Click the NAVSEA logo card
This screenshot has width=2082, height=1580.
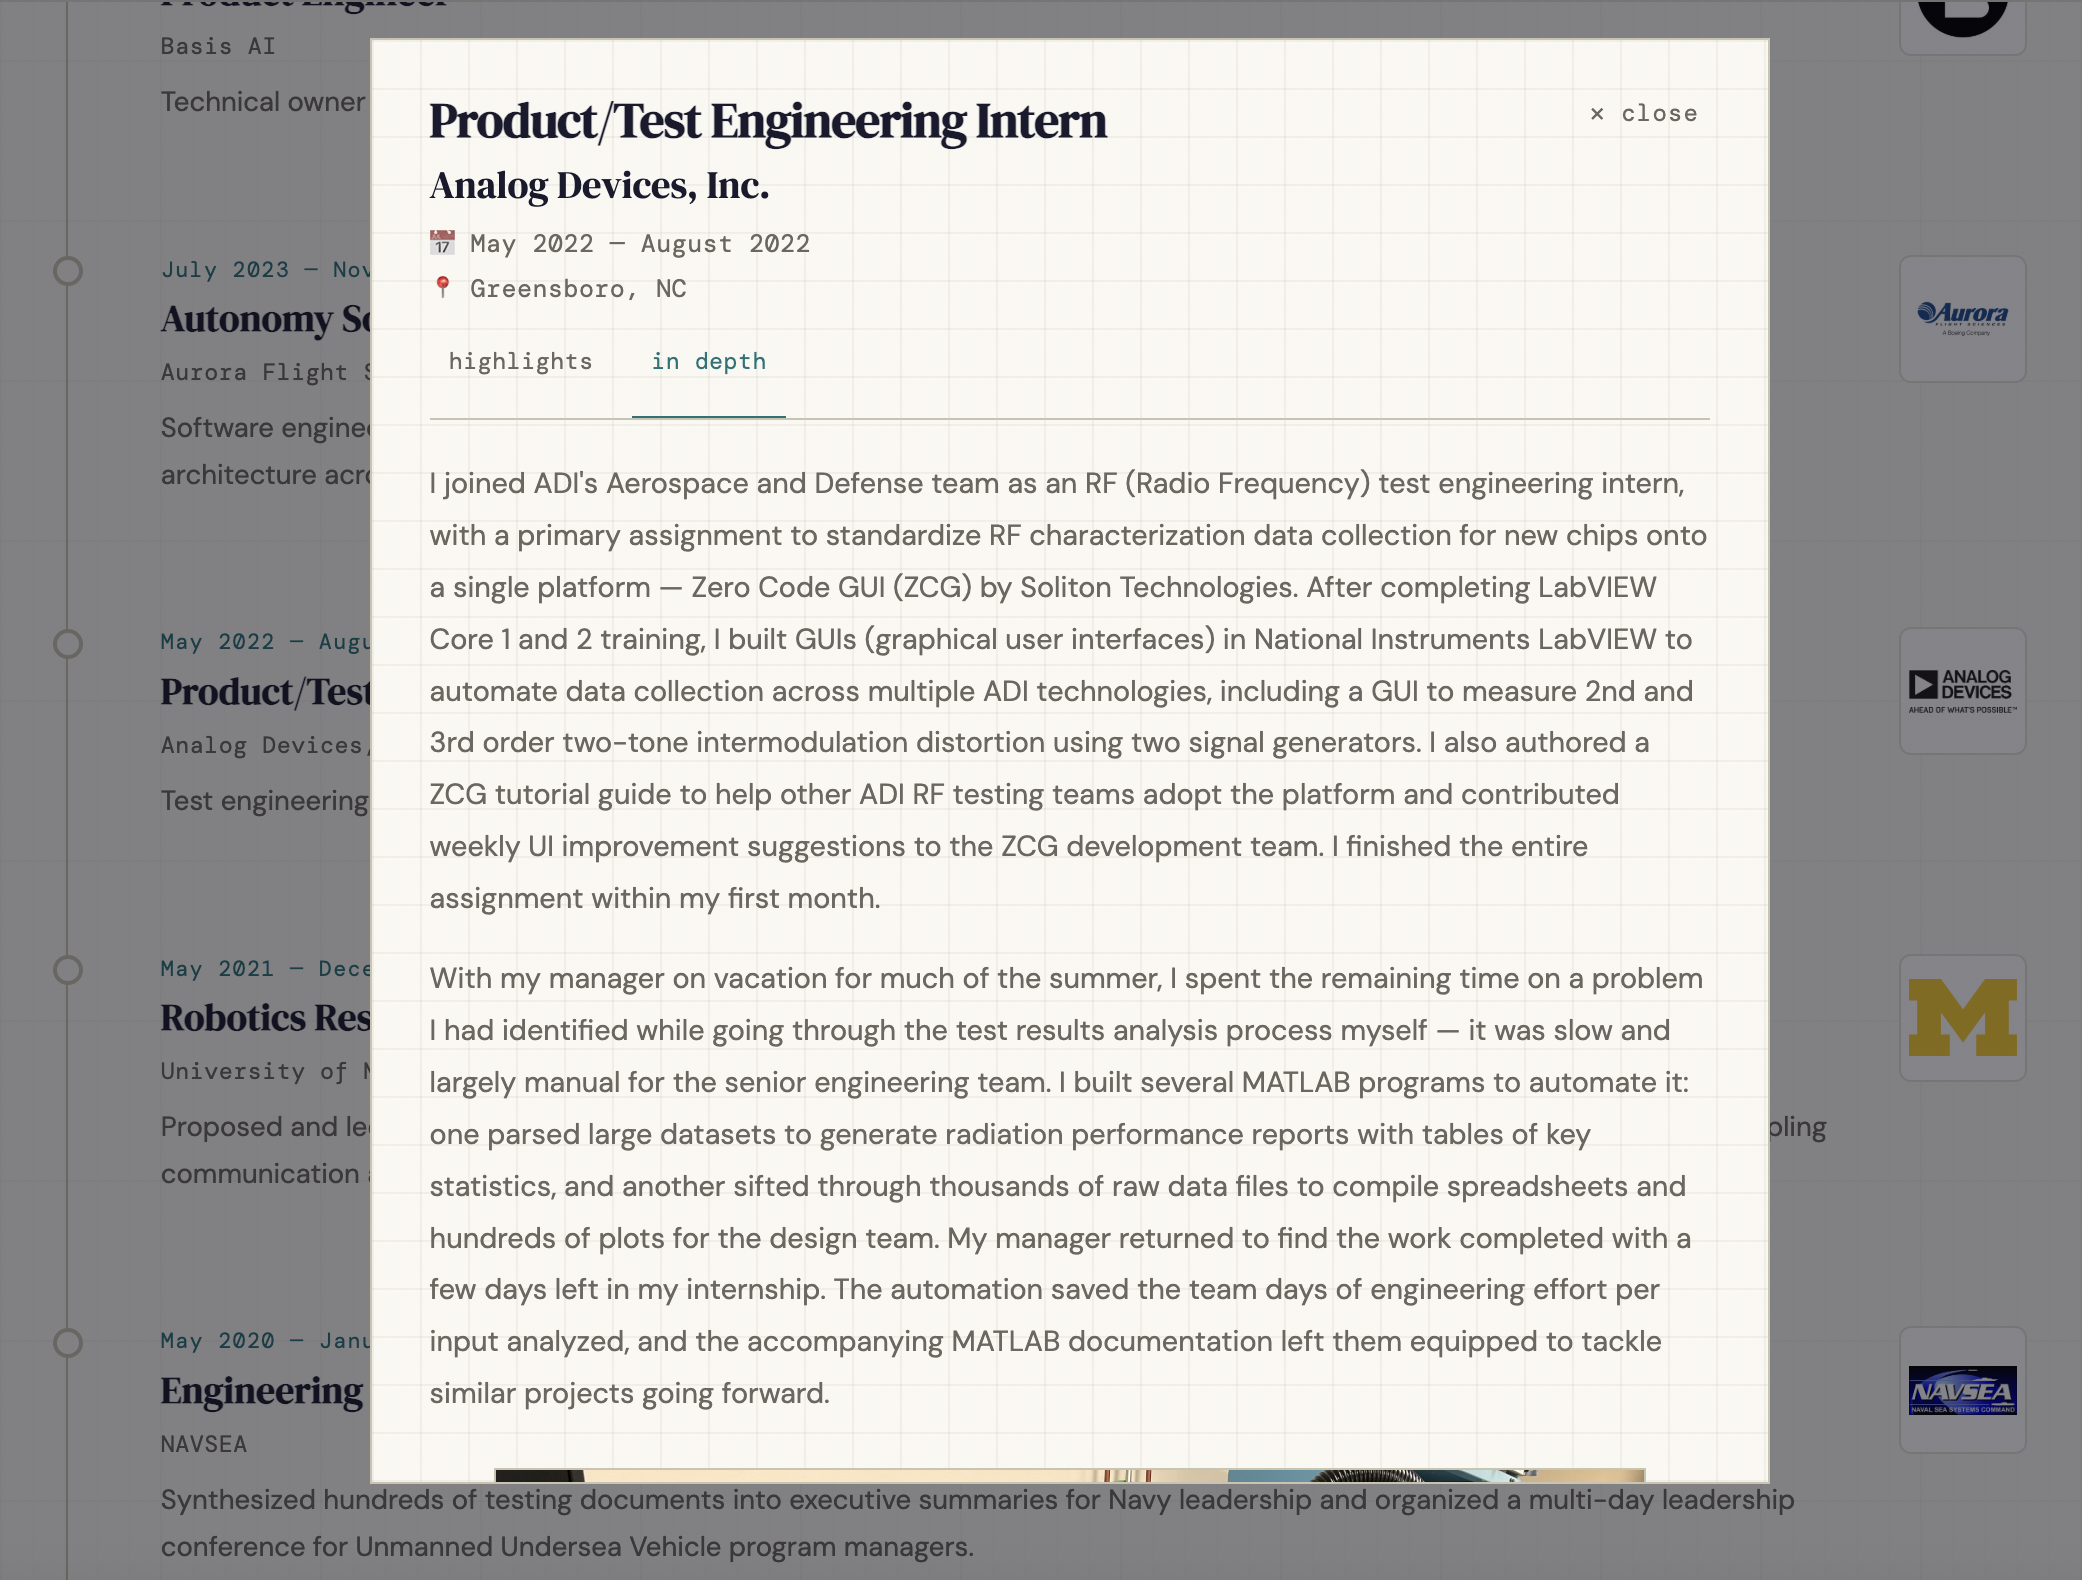pyautogui.click(x=1962, y=1390)
